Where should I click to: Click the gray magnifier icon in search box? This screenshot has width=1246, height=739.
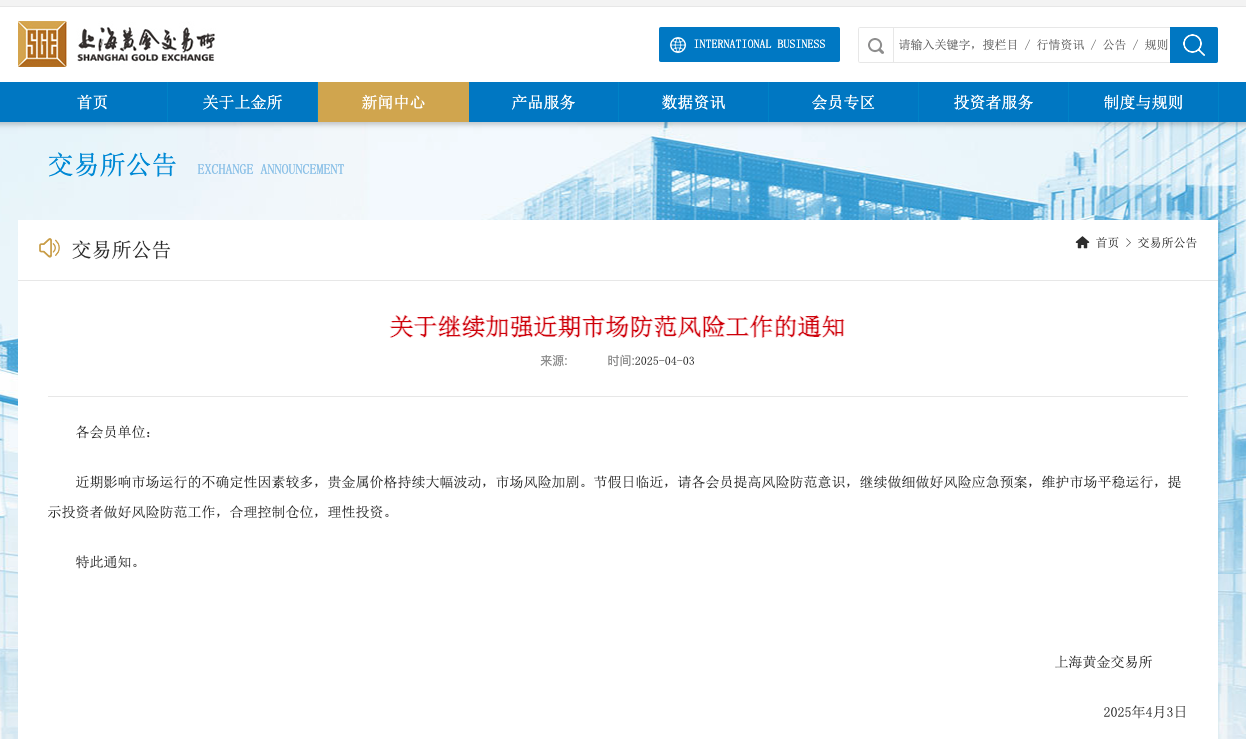[875, 45]
